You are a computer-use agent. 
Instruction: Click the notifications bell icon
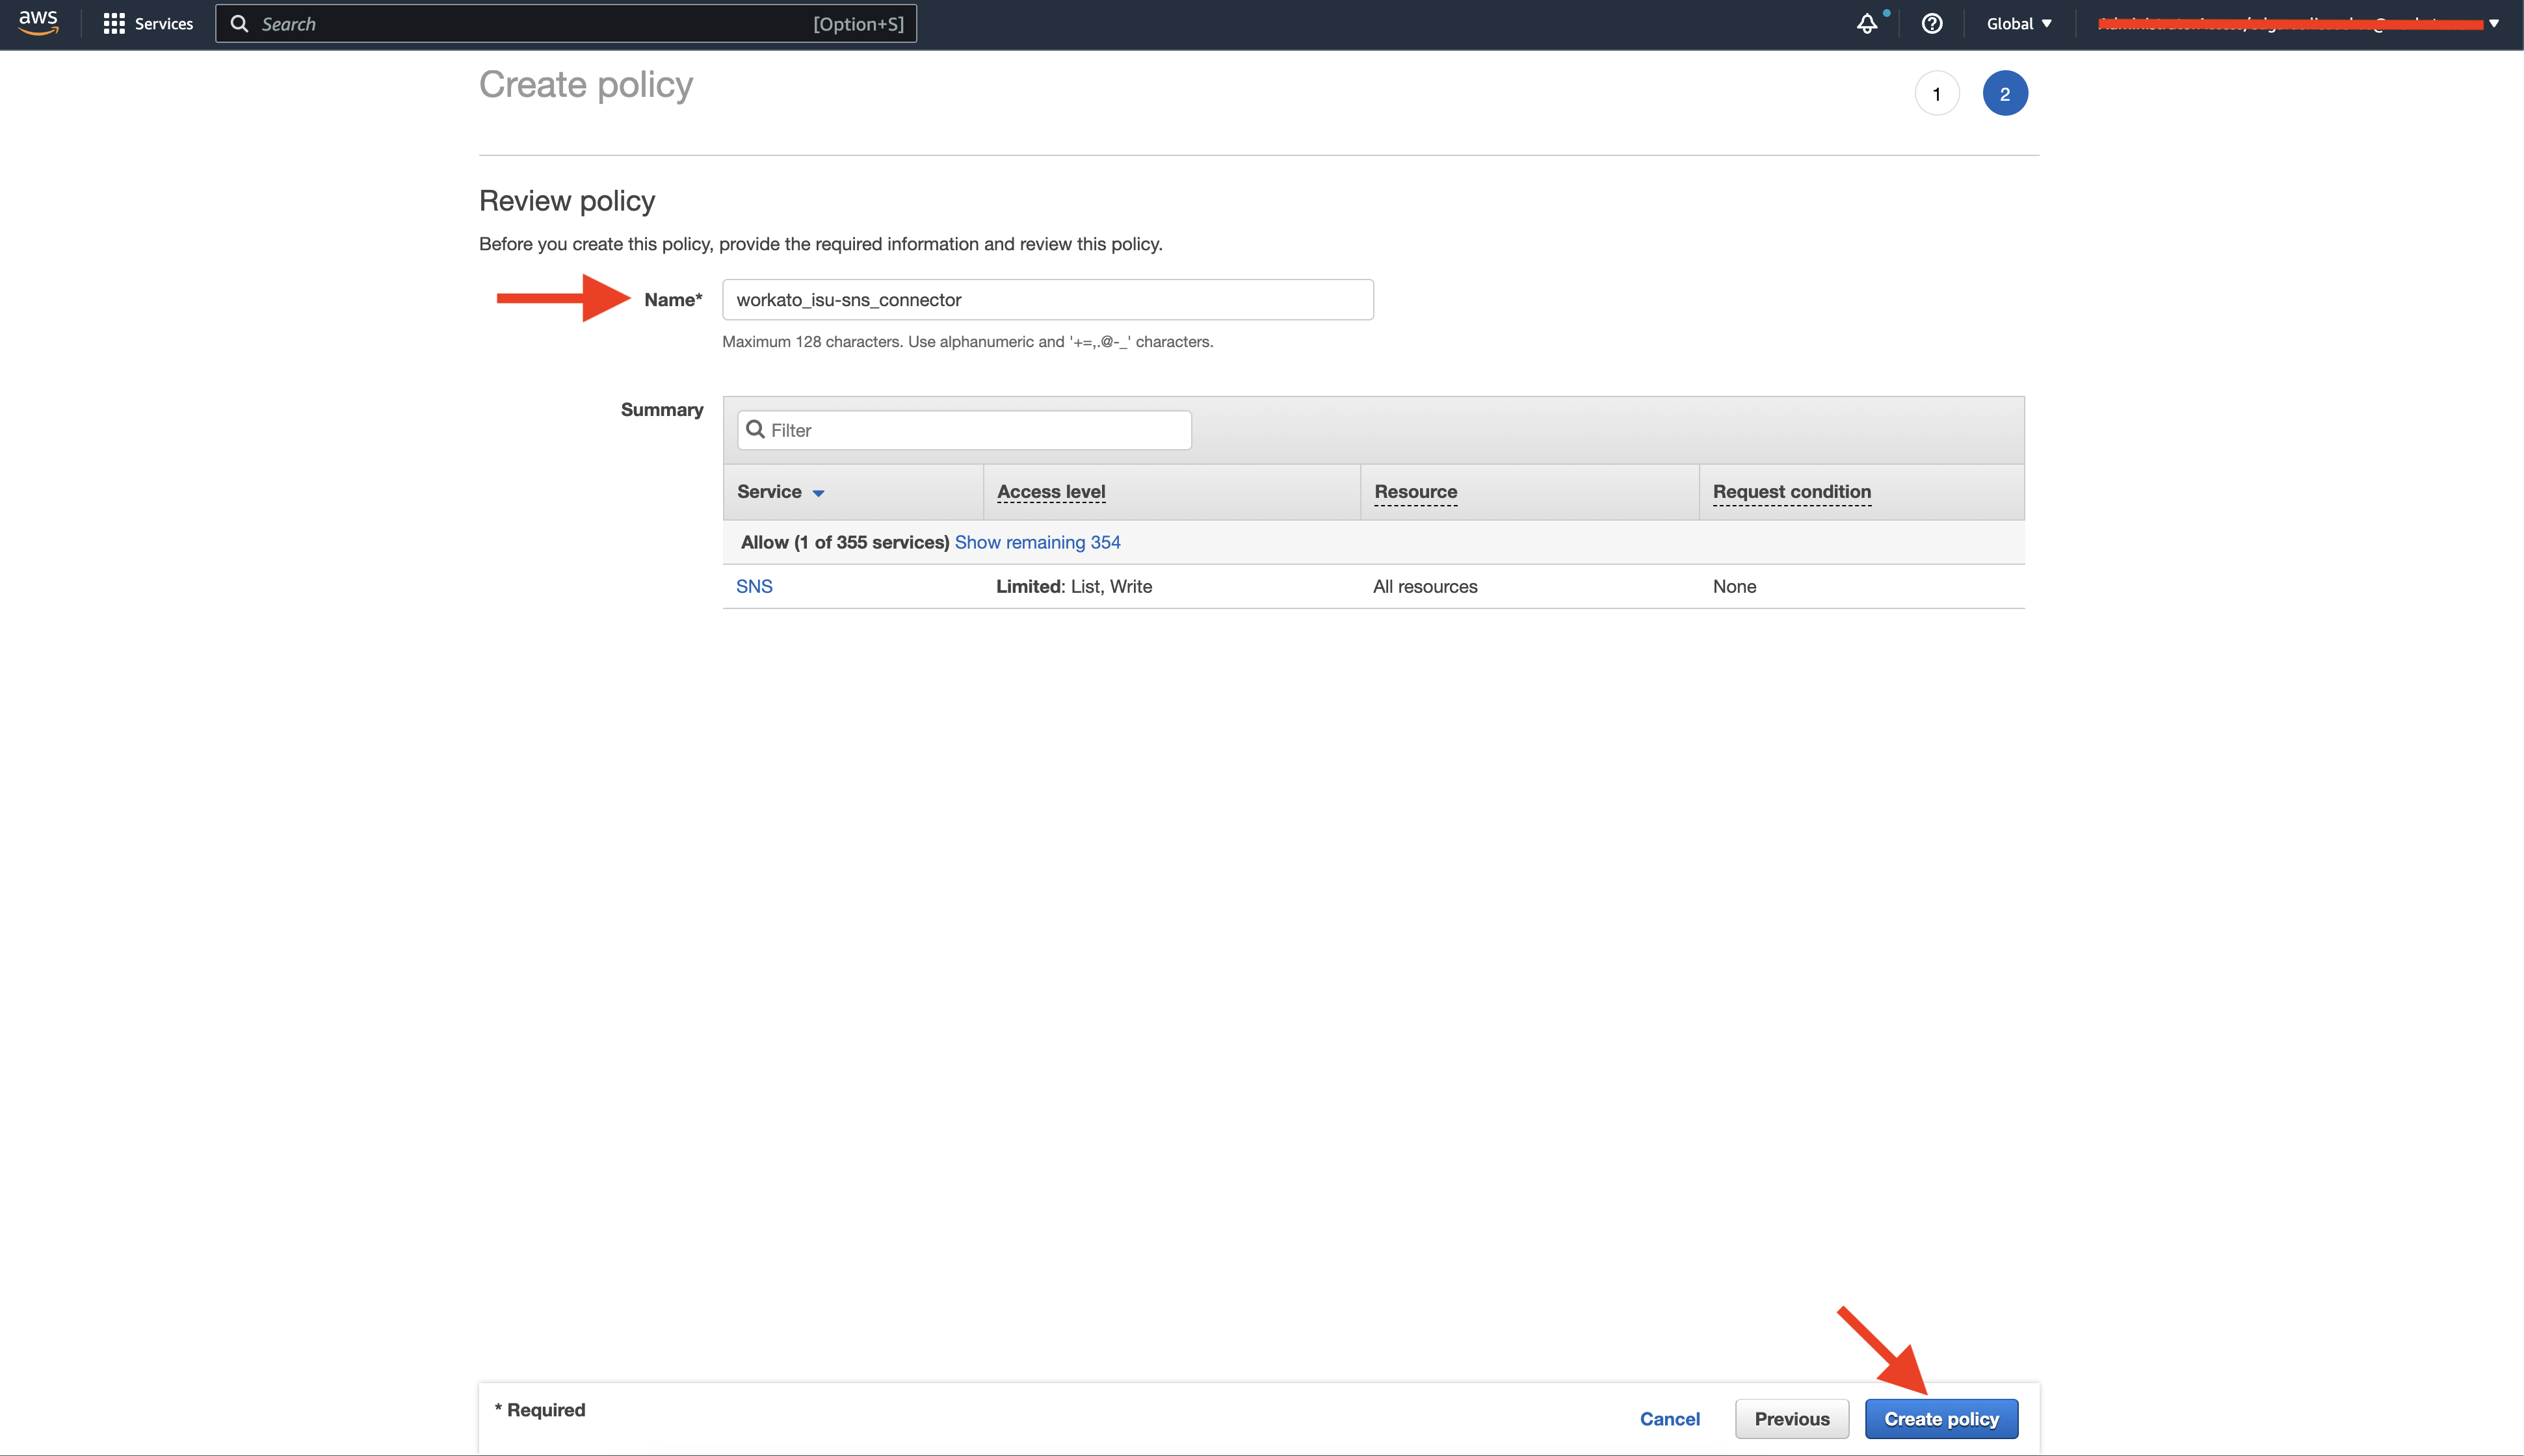coord(1866,23)
